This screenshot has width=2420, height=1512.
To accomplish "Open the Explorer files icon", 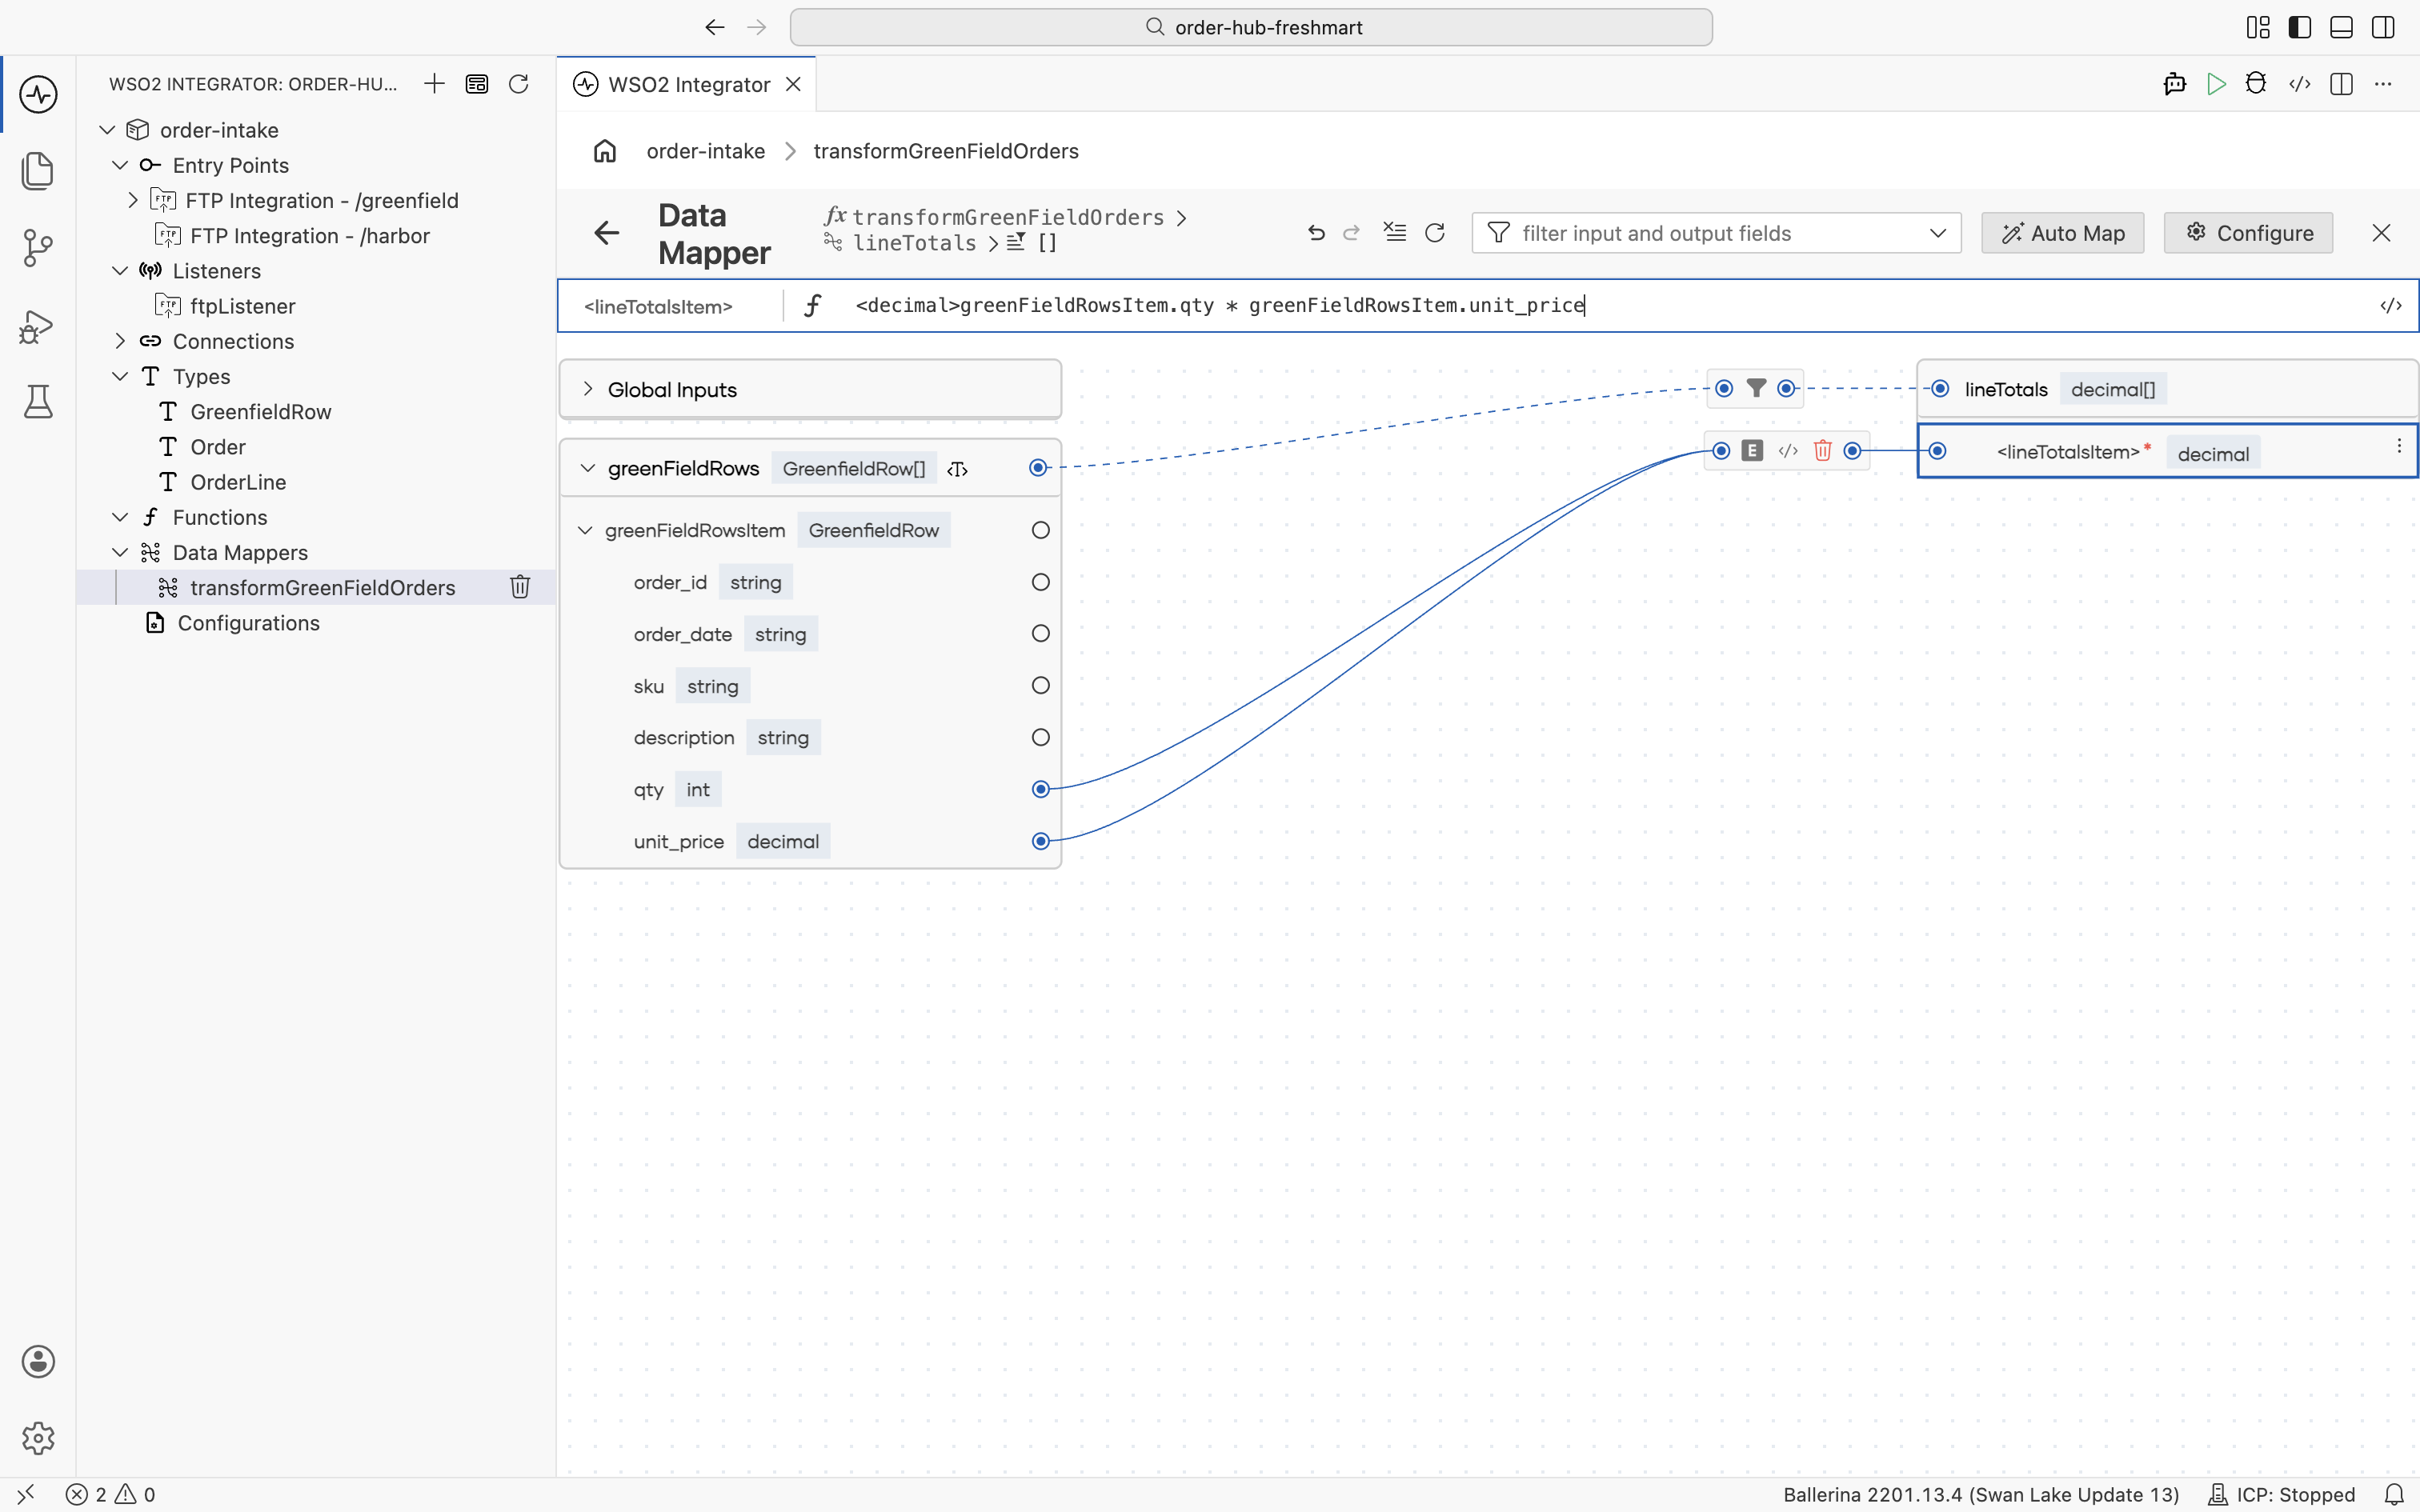I will 38,171.
